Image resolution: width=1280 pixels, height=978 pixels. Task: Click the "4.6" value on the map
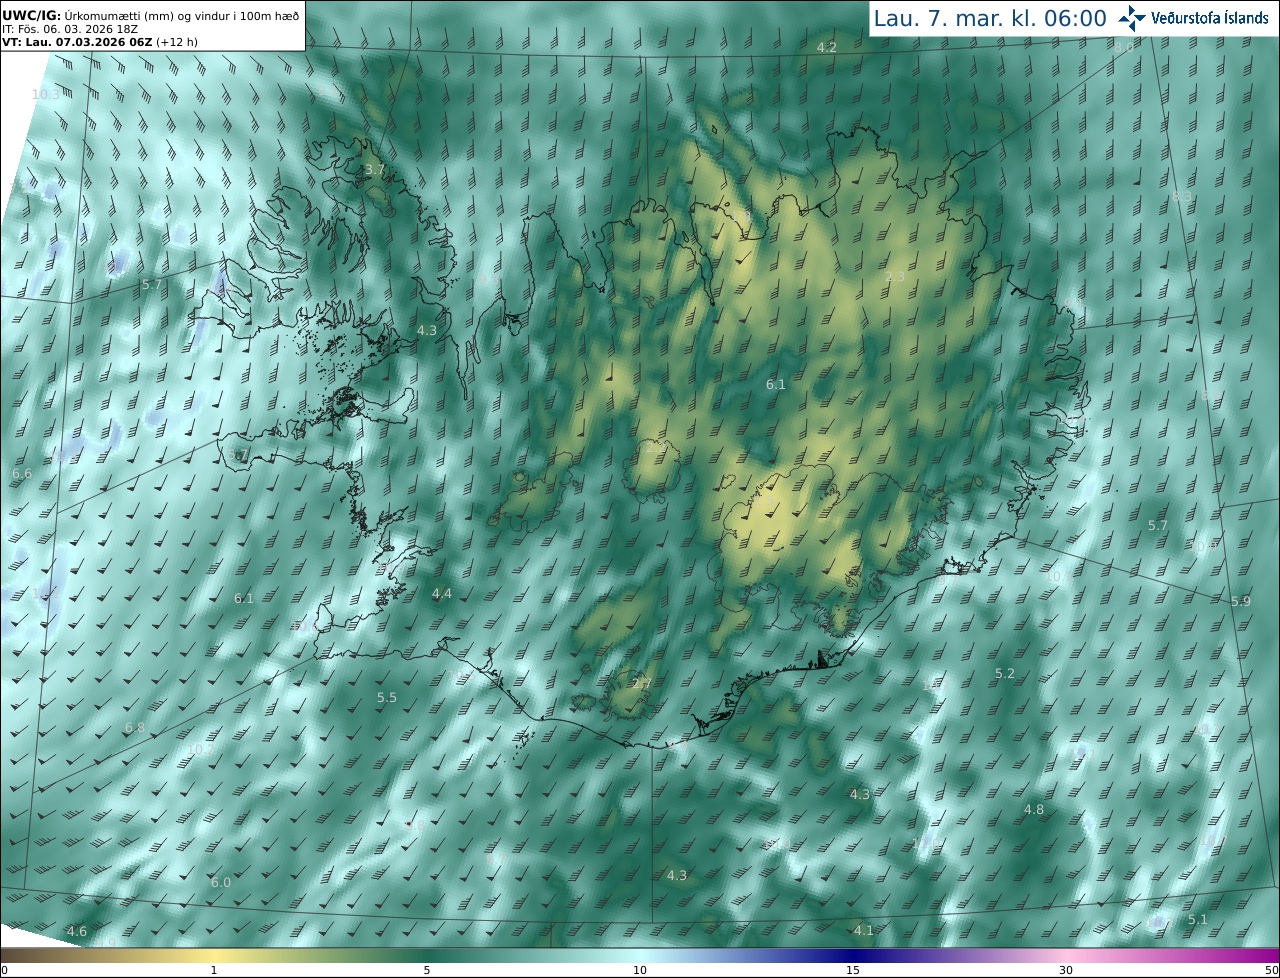pos(77,931)
